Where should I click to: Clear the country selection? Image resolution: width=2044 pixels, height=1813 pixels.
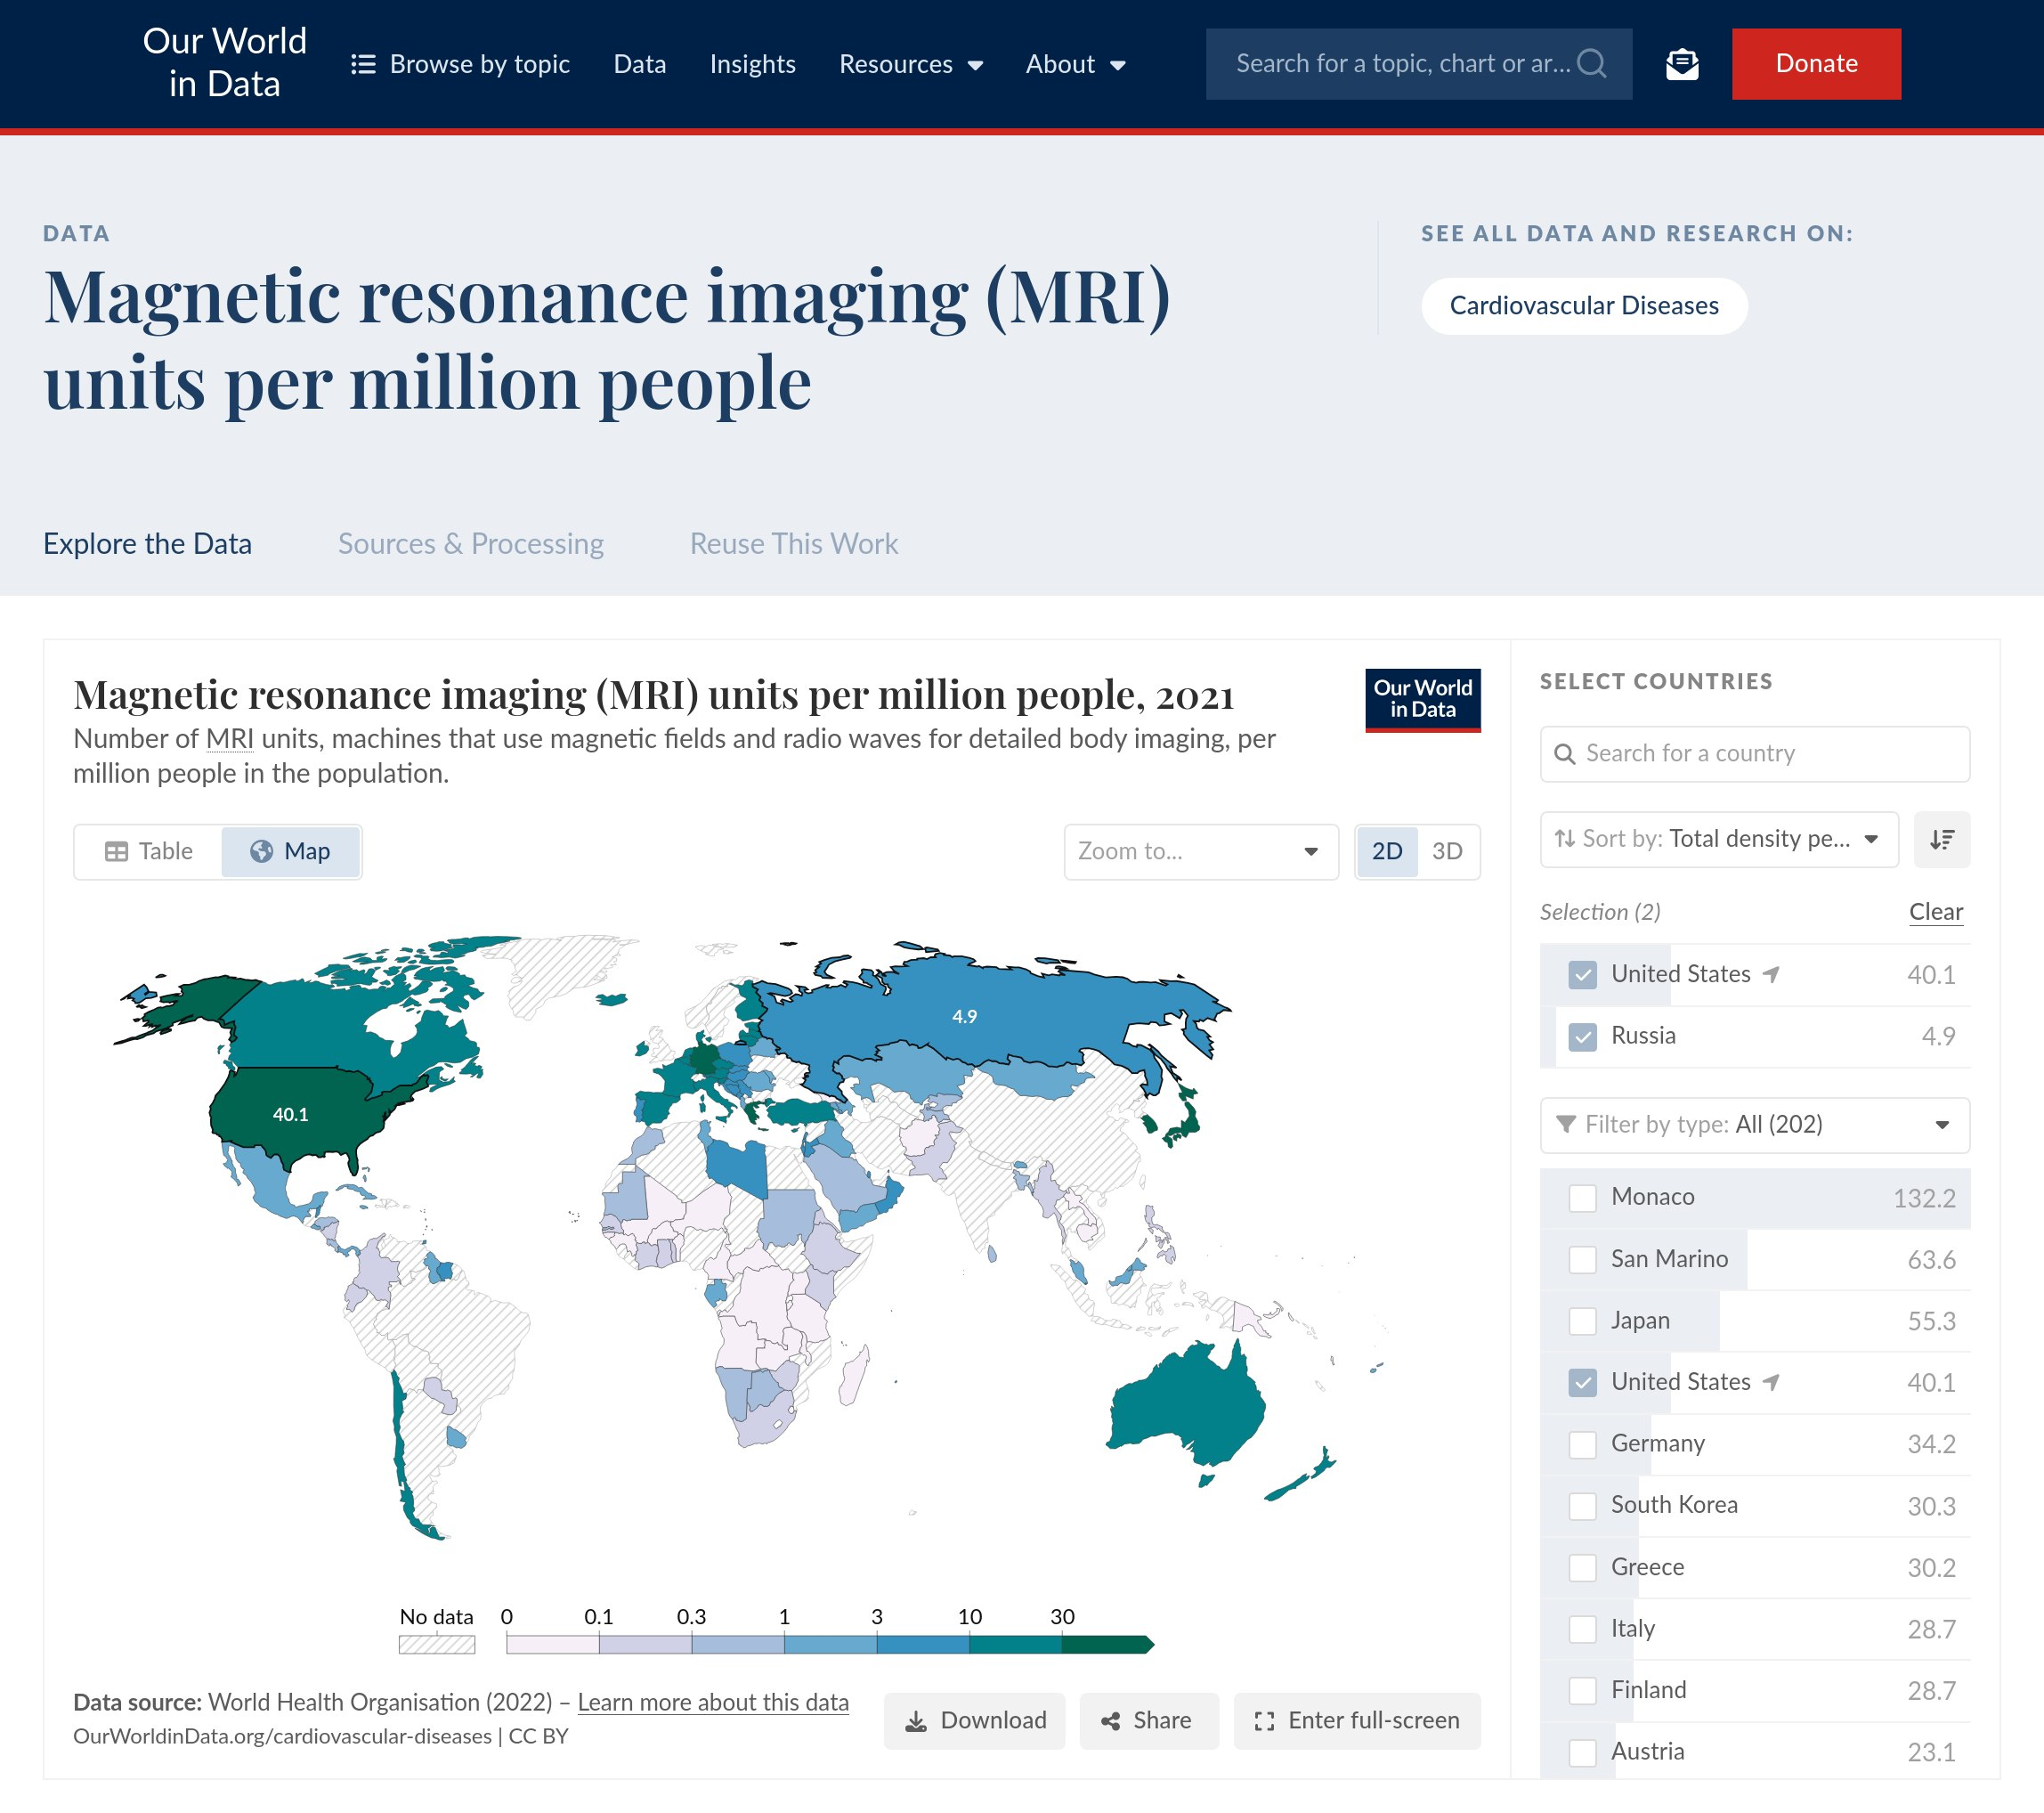pos(1936,912)
